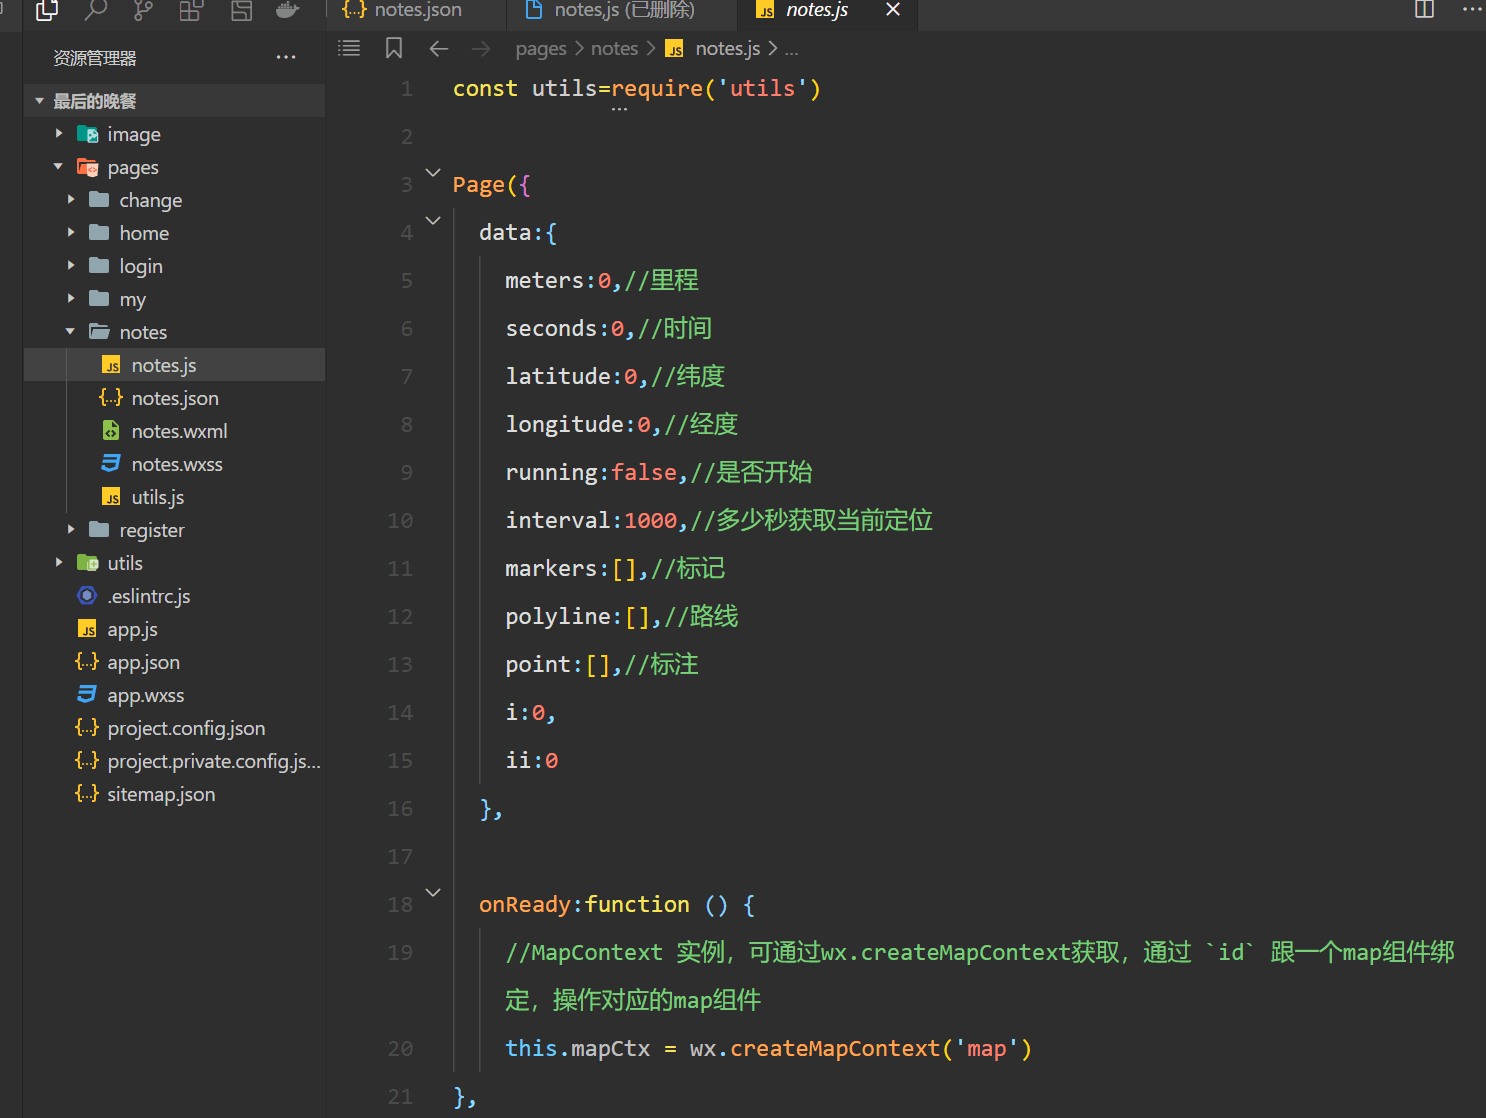Open the Docker whale icon

point(288,11)
